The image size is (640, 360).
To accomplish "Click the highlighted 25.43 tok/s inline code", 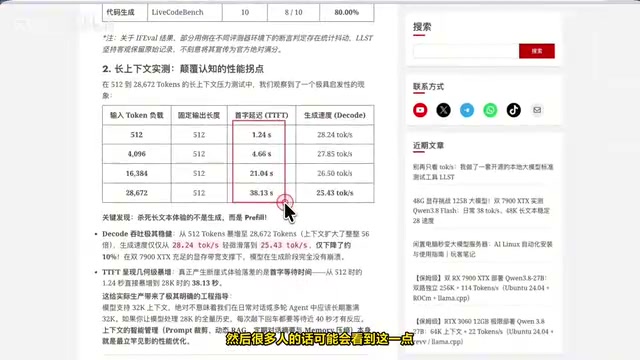I will point(284,245).
